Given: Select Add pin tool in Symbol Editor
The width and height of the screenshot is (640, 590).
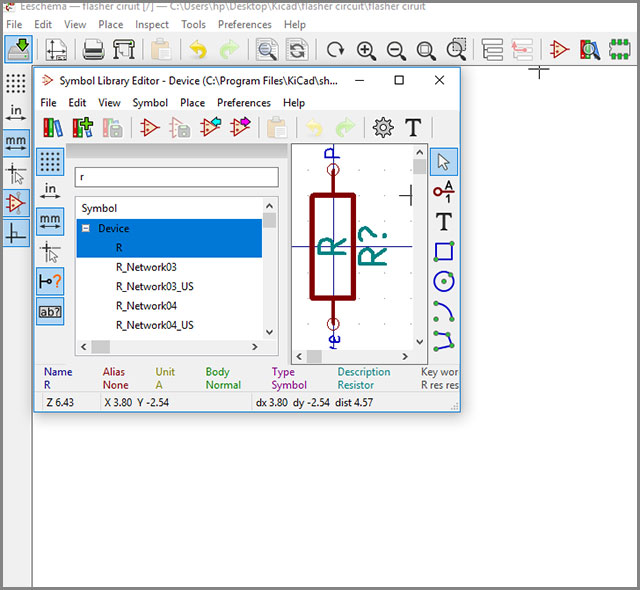Looking at the screenshot, I should [x=444, y=192].
